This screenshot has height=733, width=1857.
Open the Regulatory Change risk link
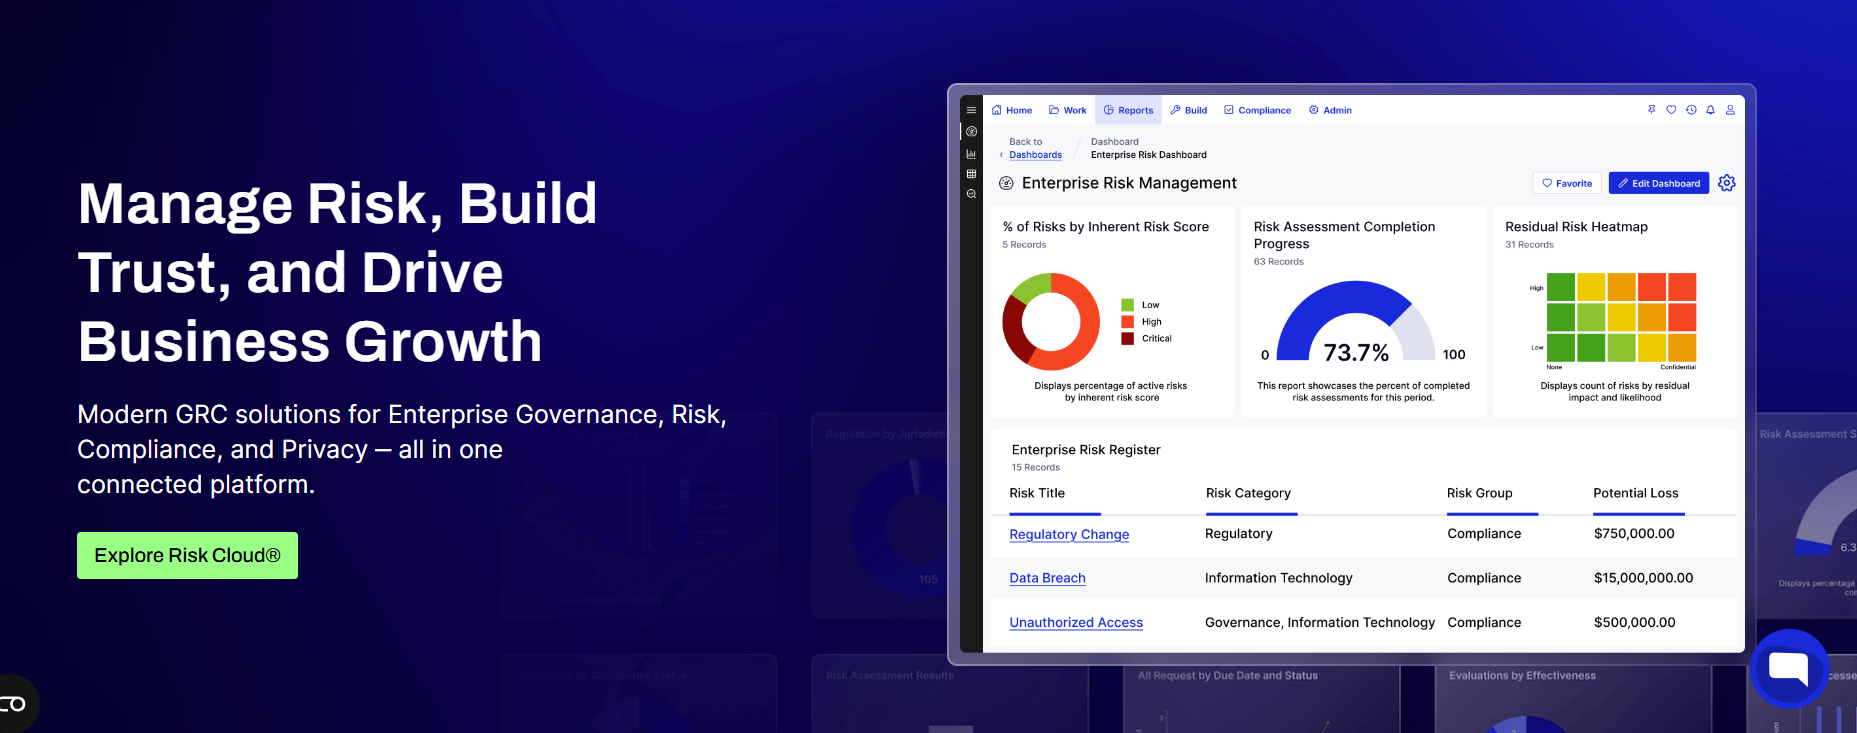tap(1069, 534)
